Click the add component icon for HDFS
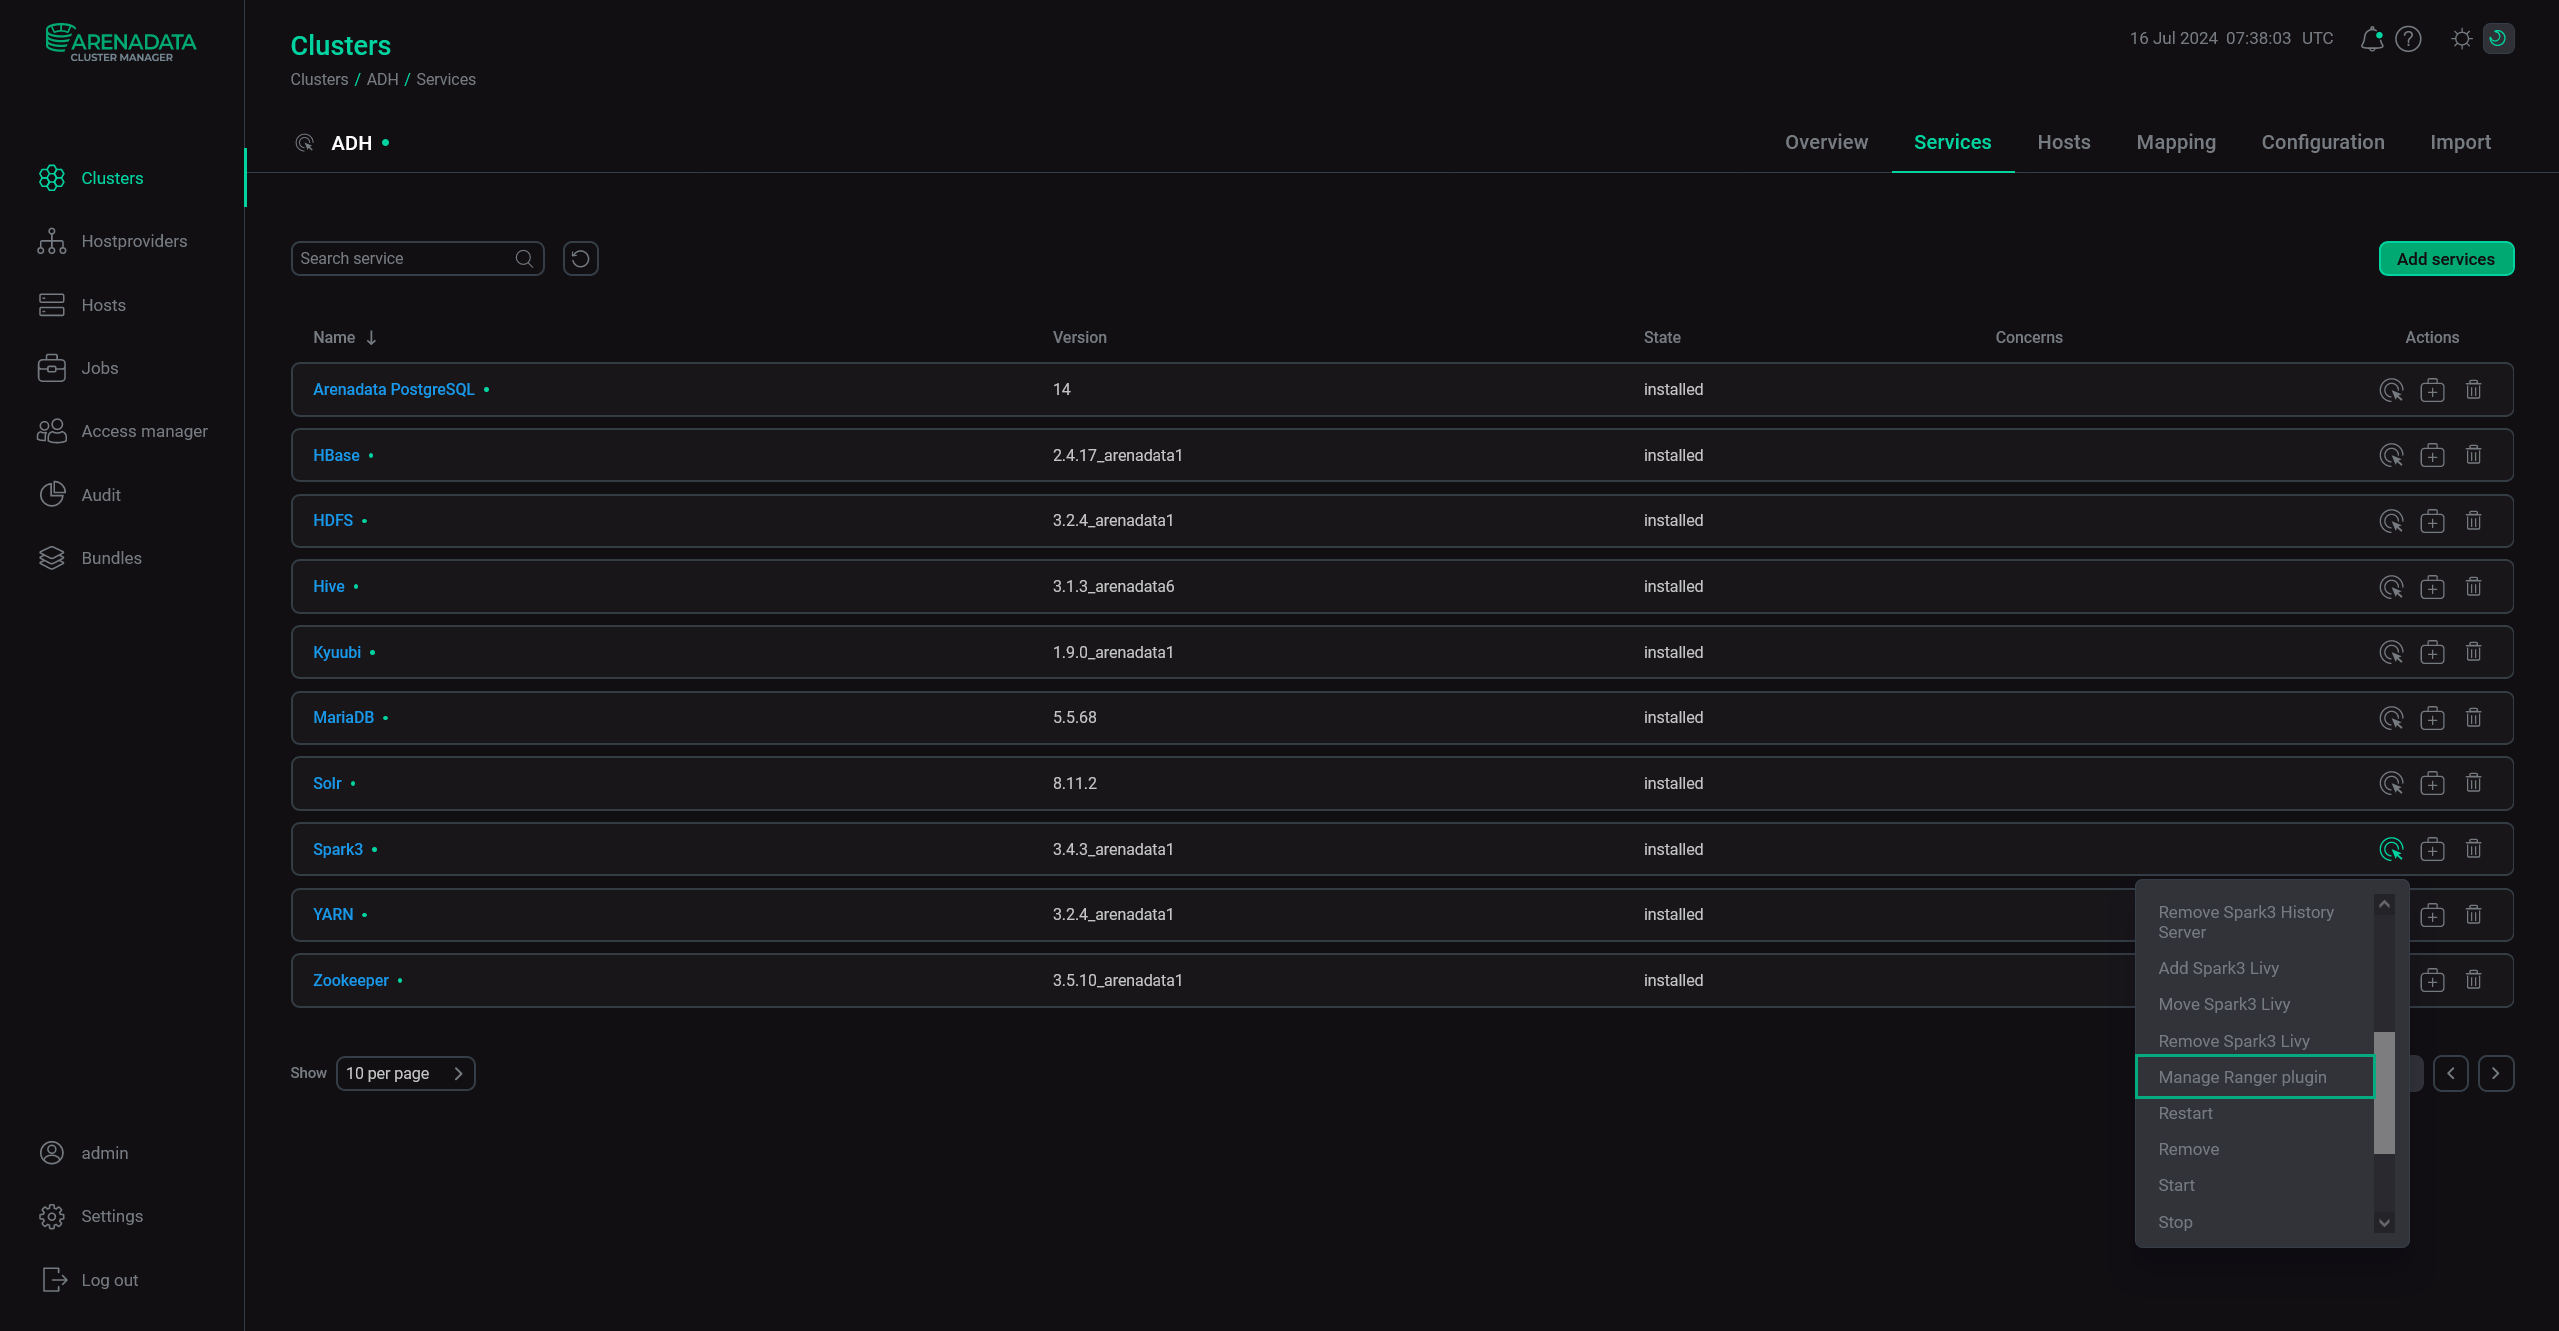Viewport: 2559px width, 1331px height. 2432,521
